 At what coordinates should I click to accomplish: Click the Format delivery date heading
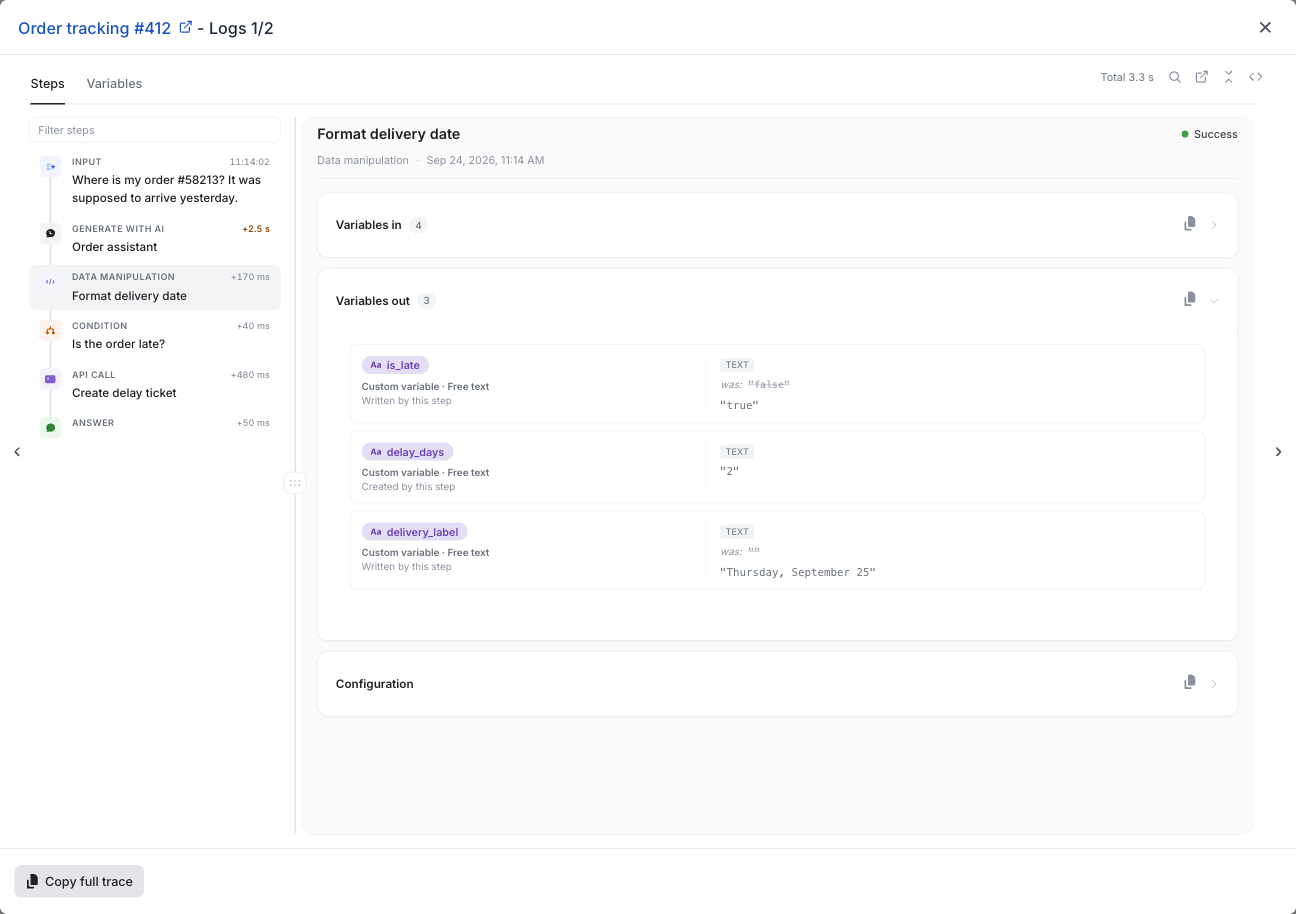pos(388,134)
